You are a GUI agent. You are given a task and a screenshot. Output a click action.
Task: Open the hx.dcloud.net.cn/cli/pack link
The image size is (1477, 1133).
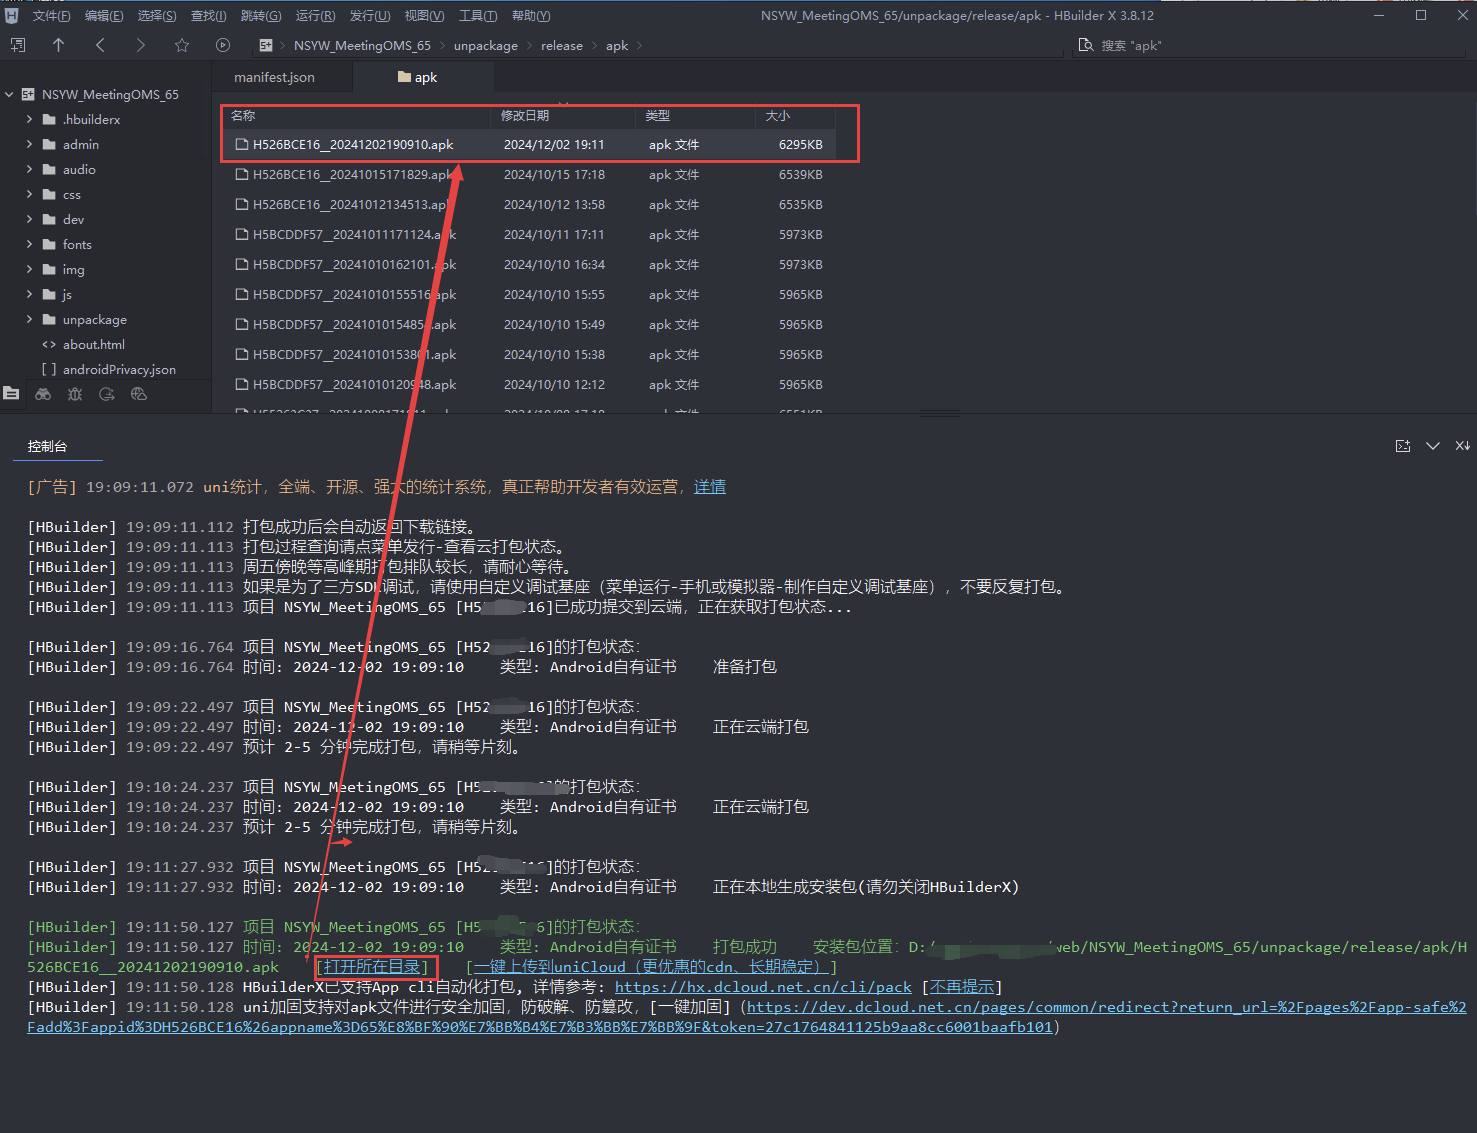click(763, 987)
